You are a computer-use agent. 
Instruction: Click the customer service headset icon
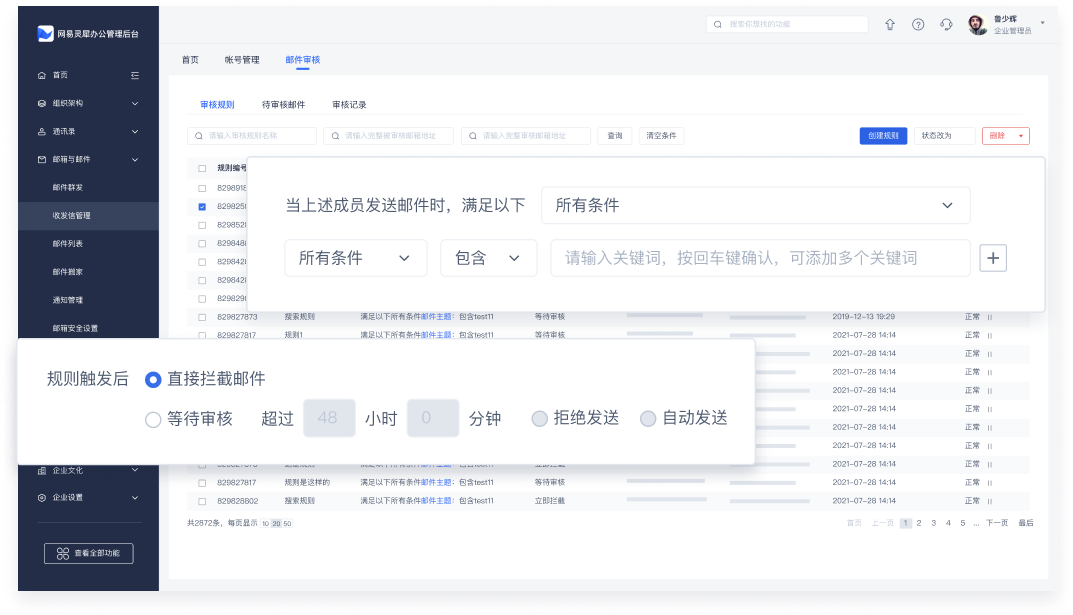click(x=946, y=25)
